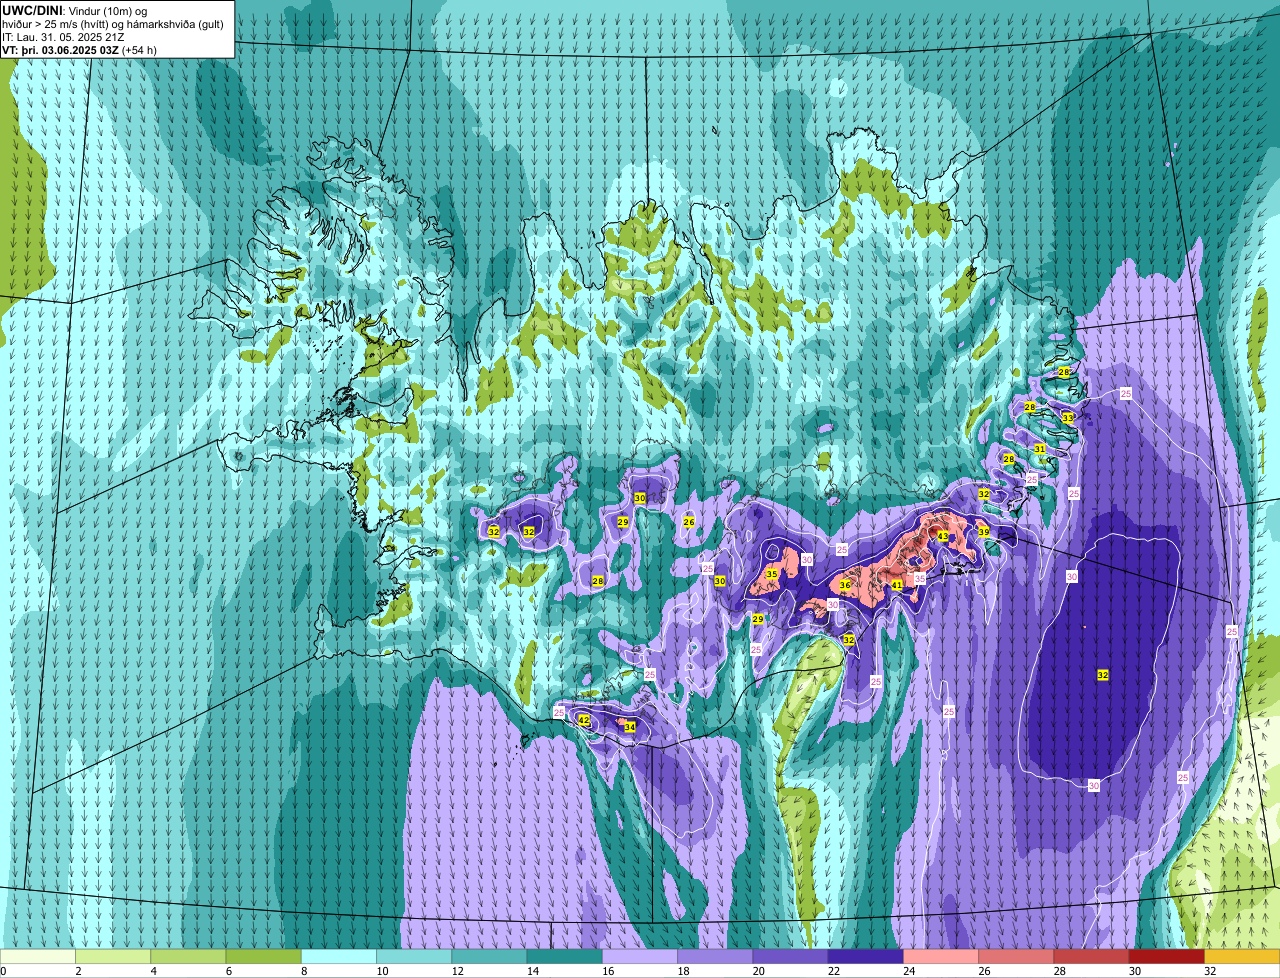Click the yellow 36 gust label

pos(845,585)
